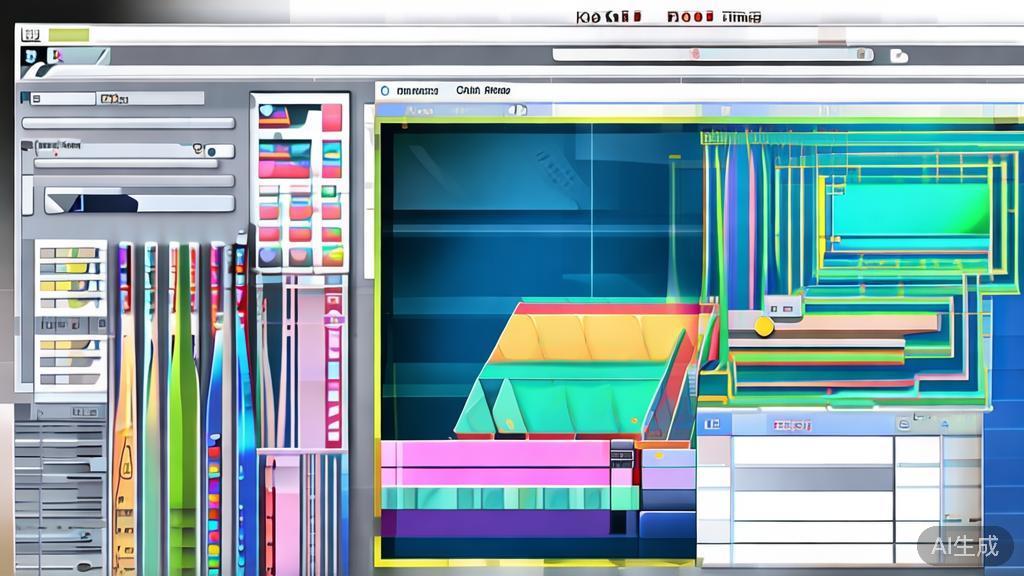This screenshot has width=1024, height=576.
Task: Click the gray stamp icon right of the address bar
Action: point(862,54)
